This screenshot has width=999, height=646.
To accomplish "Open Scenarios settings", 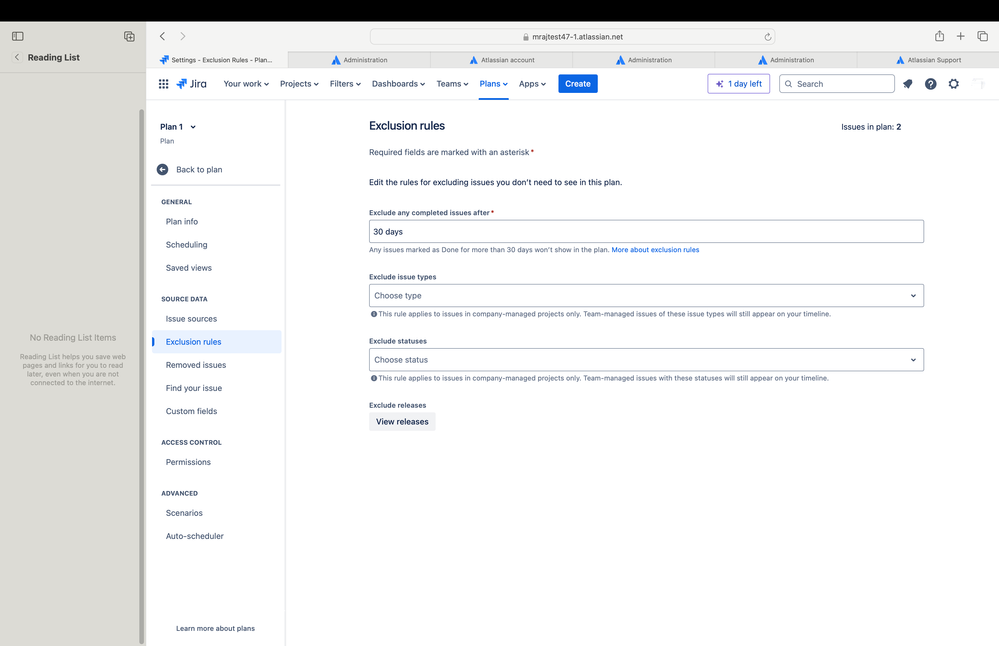I will [184, 513].
